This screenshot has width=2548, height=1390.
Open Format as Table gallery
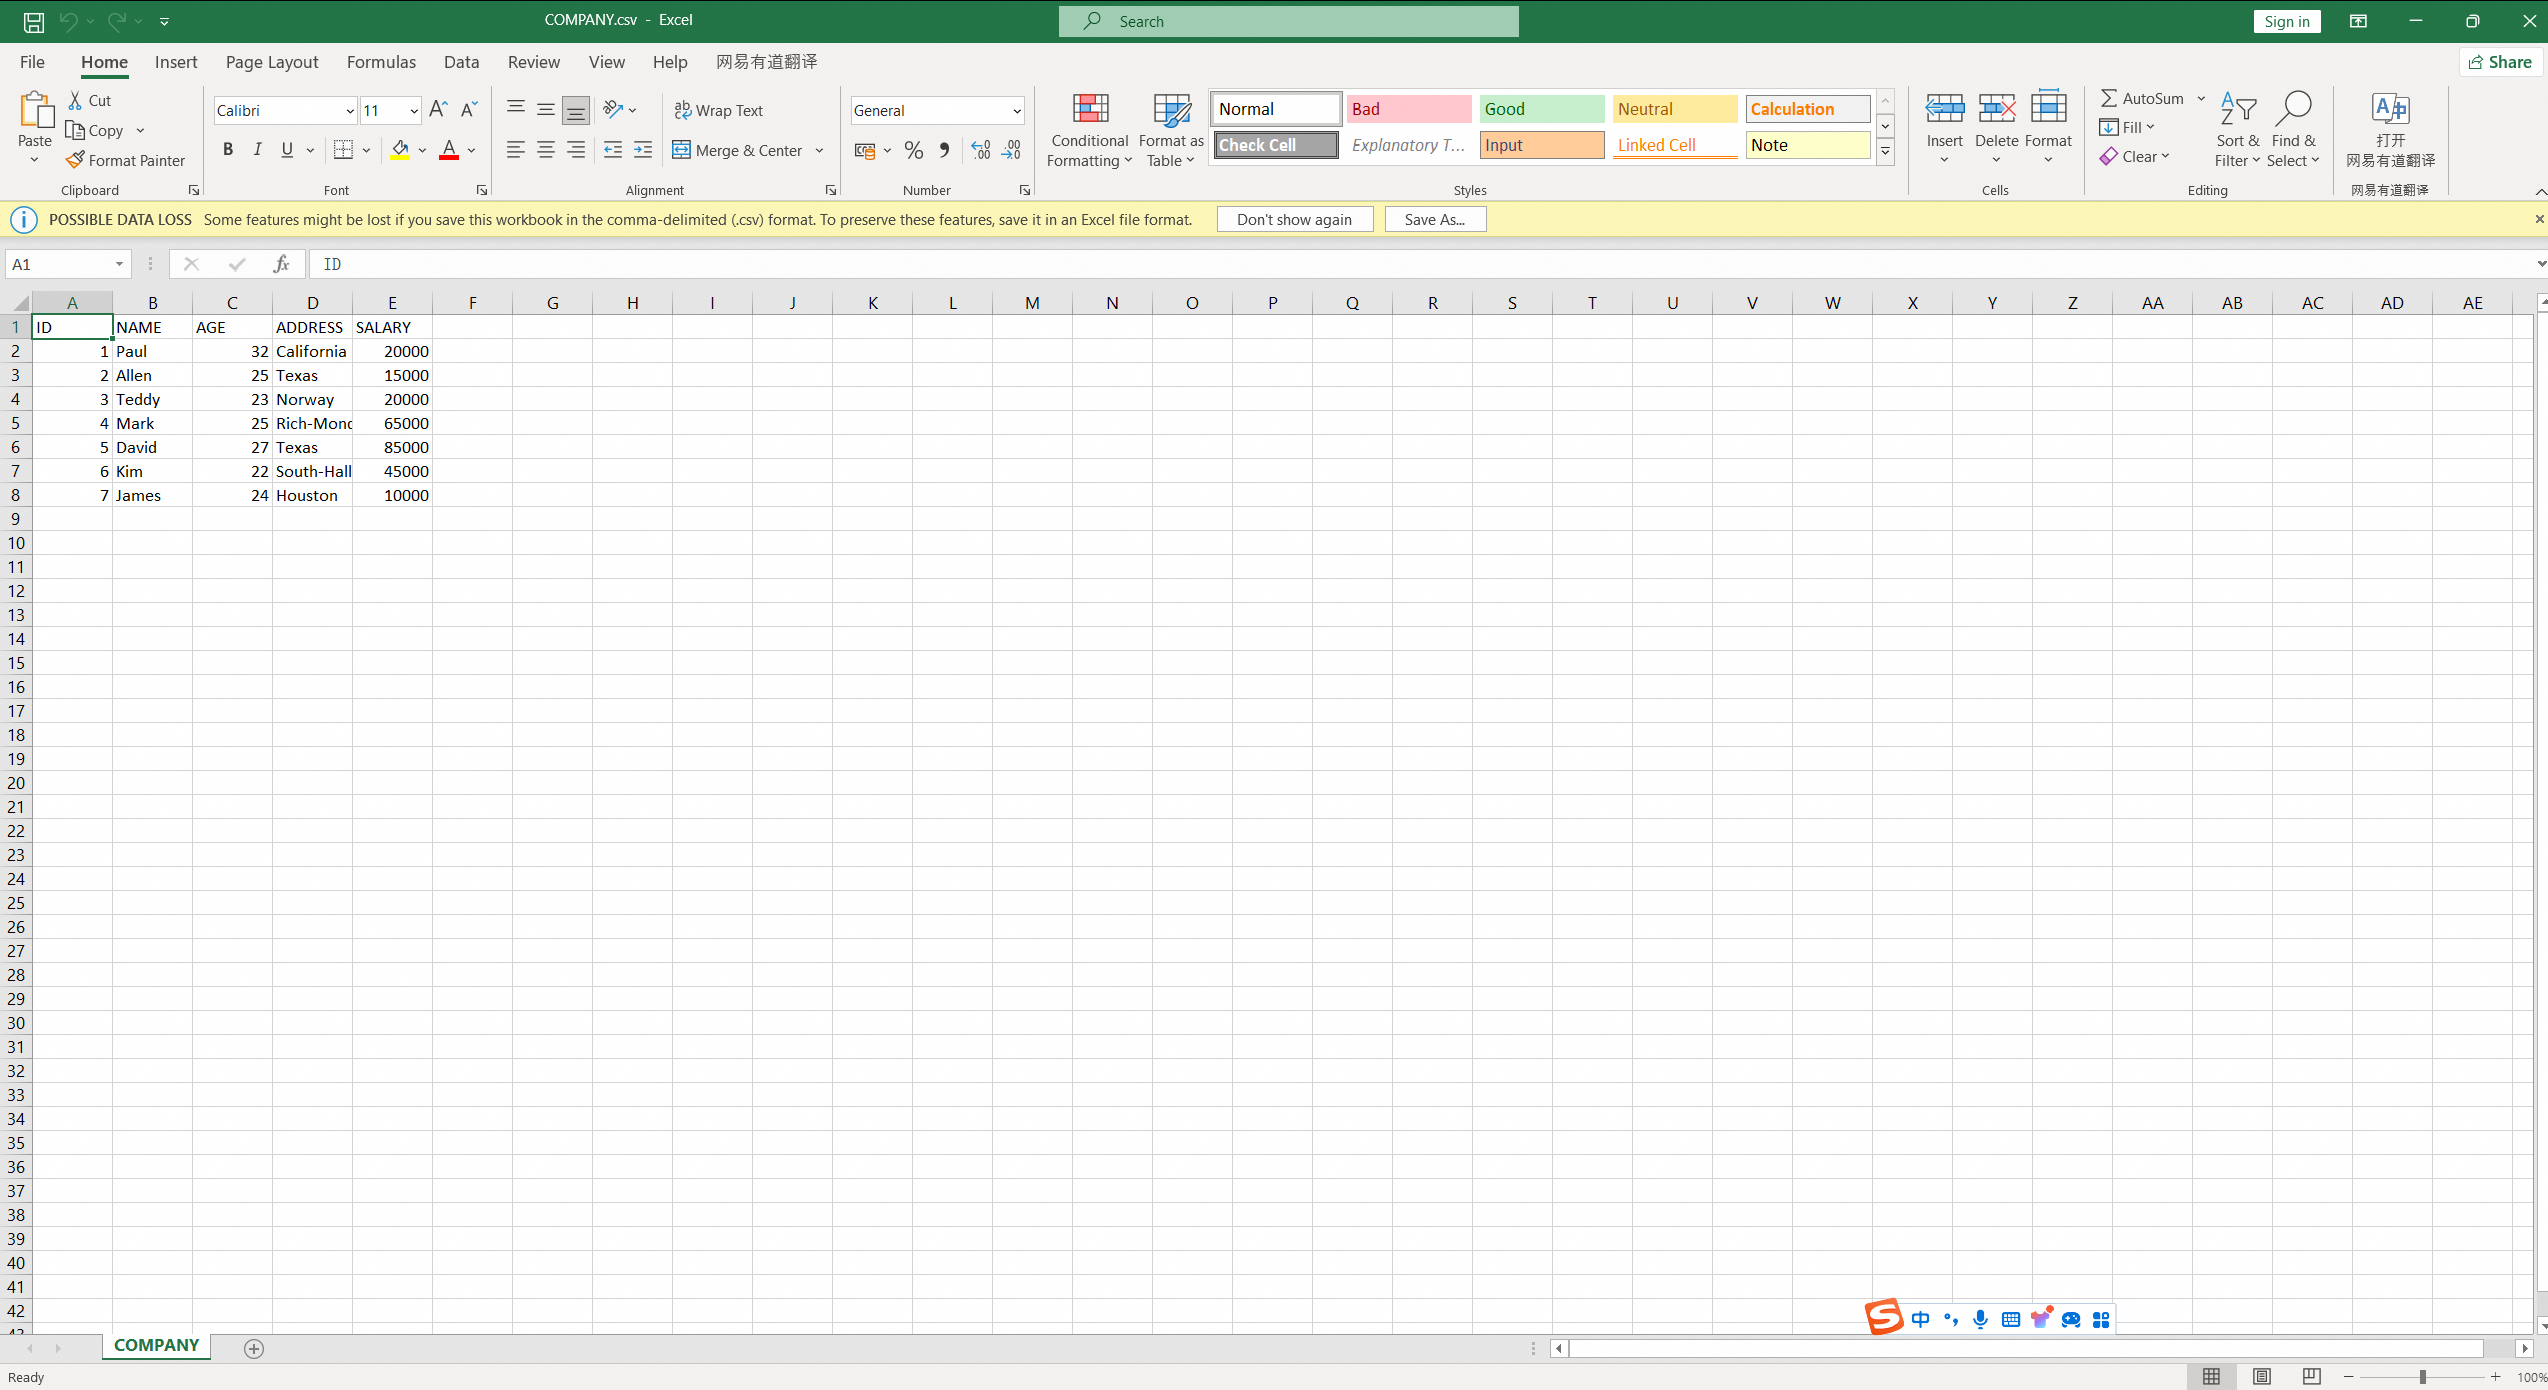[x=1171, y=130]
